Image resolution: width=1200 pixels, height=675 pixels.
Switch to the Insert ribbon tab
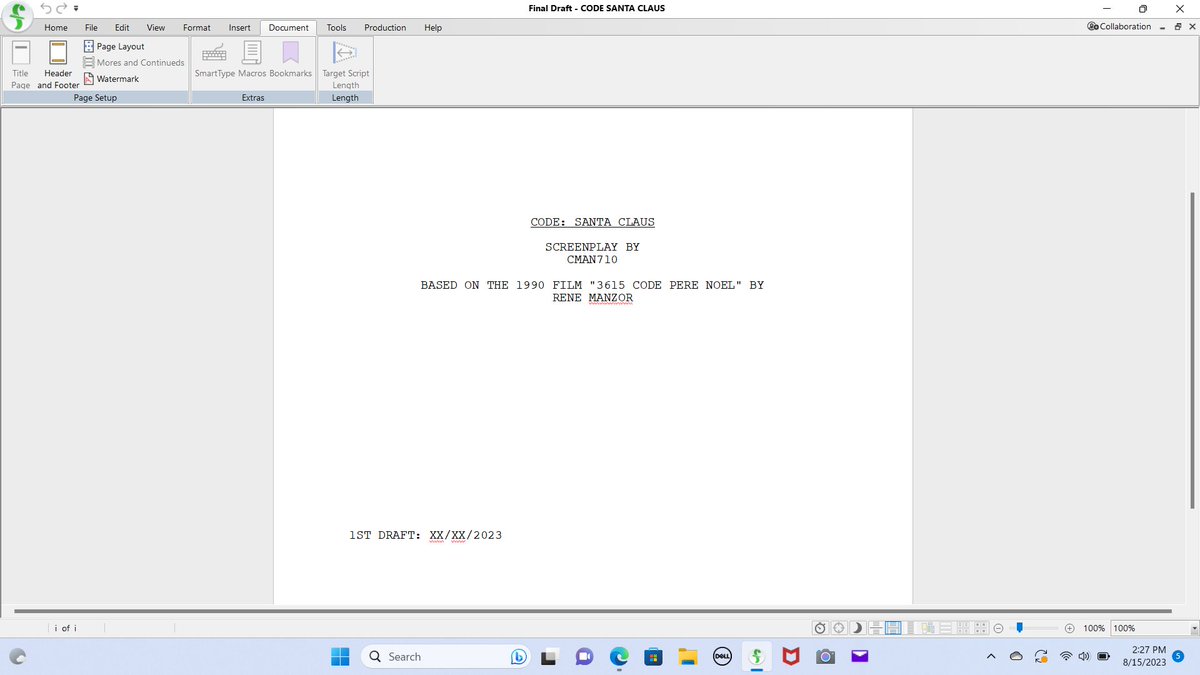pyautogui.click(x=239, y=28)
